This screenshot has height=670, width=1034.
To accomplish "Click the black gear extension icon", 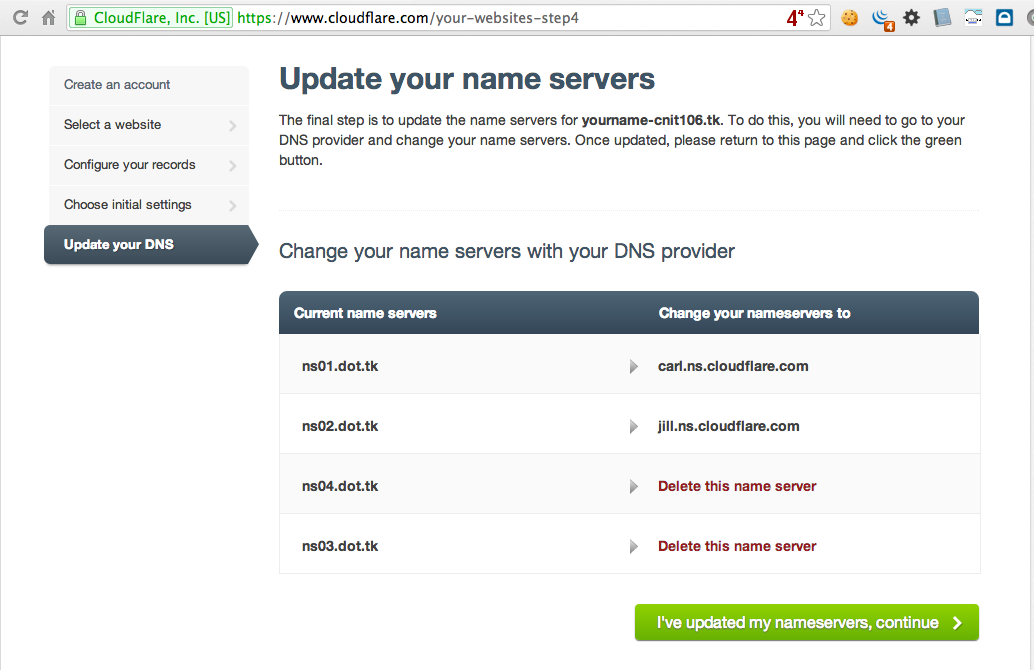I will (x=911, y=18).
